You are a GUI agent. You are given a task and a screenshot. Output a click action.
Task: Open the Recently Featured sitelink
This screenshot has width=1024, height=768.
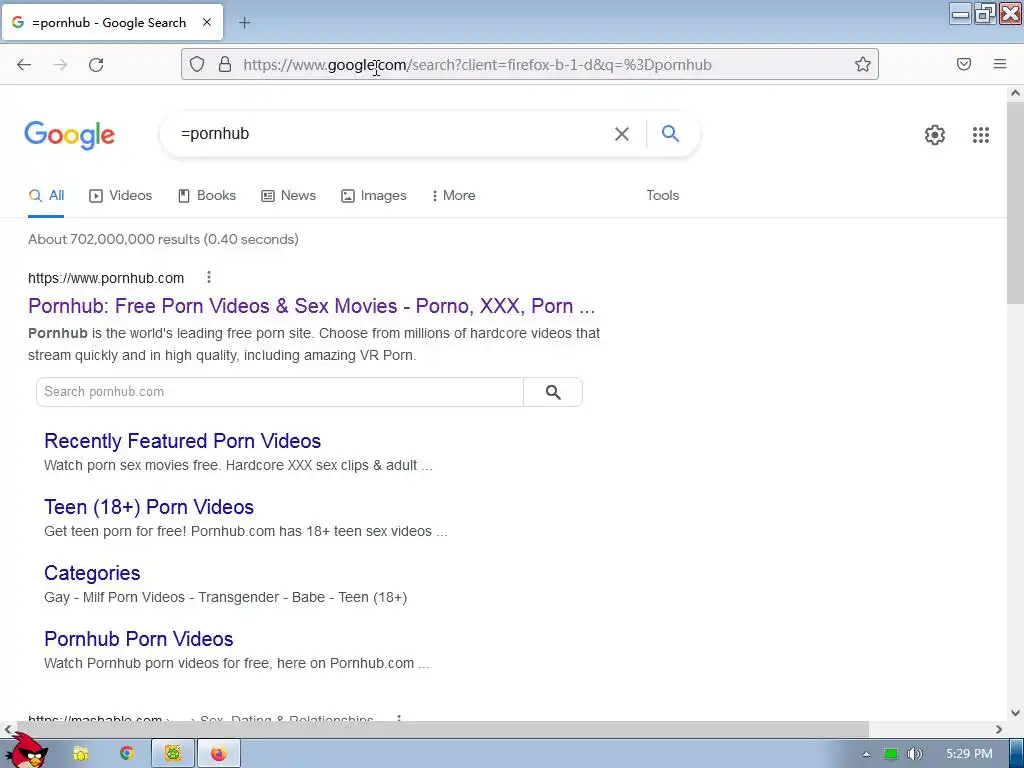click(x=182, y=441)
